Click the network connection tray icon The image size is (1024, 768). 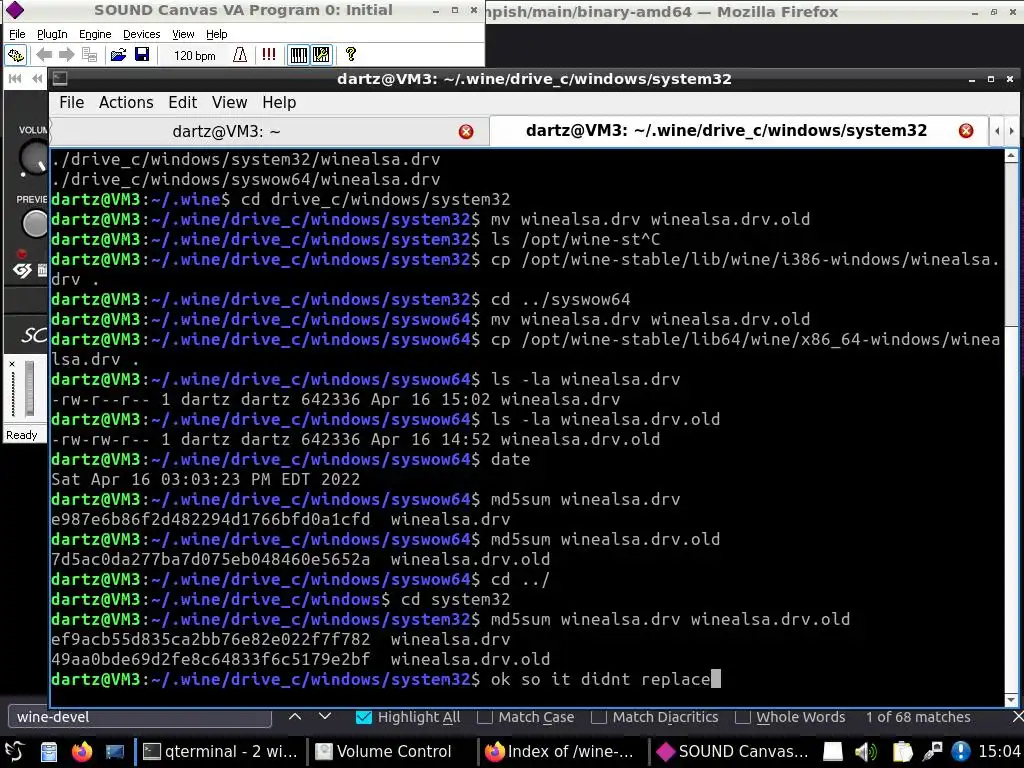click(x=932, y=752)
